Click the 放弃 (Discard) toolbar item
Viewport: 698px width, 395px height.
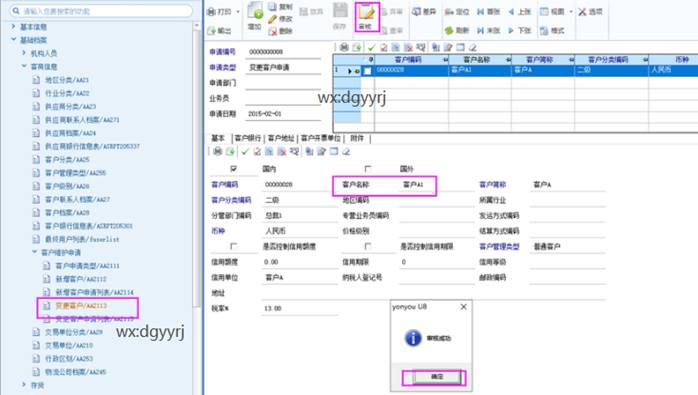pos(312,12)
